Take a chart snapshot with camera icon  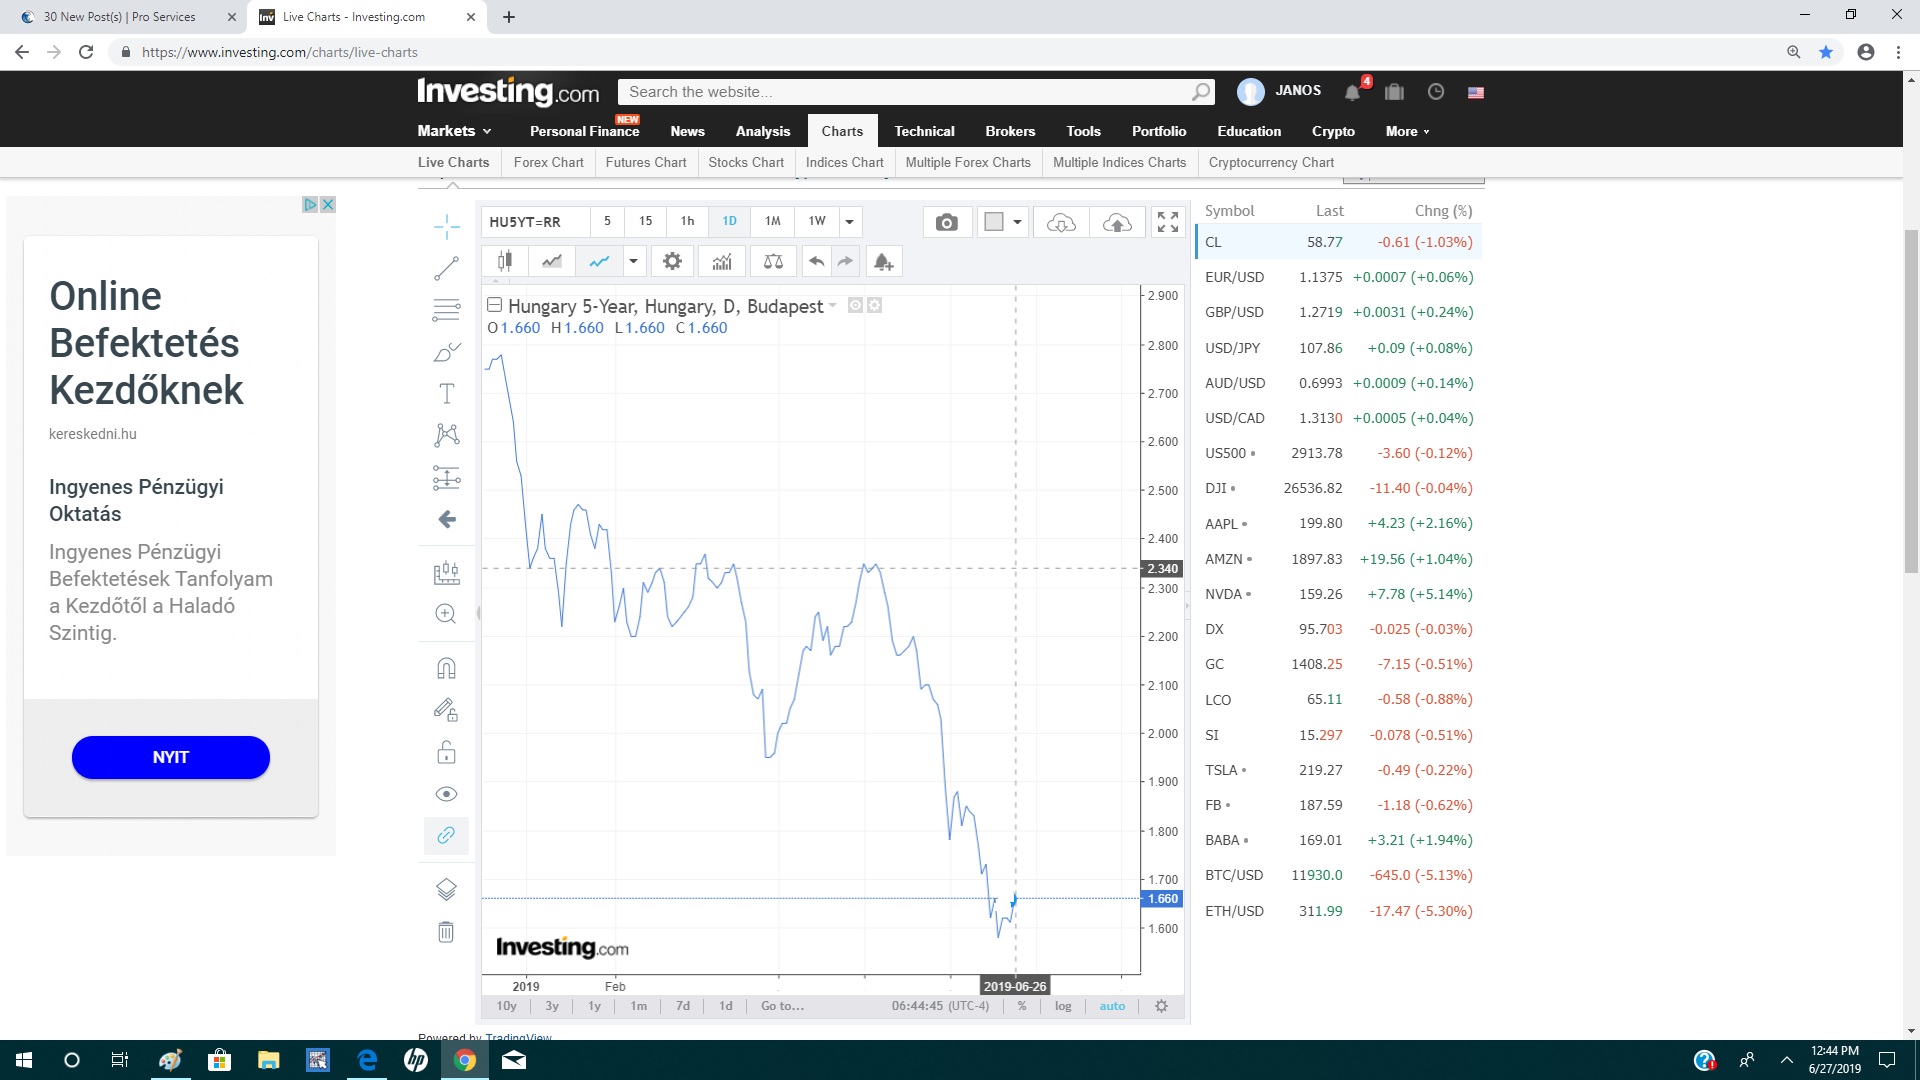[x=946, y=222]
